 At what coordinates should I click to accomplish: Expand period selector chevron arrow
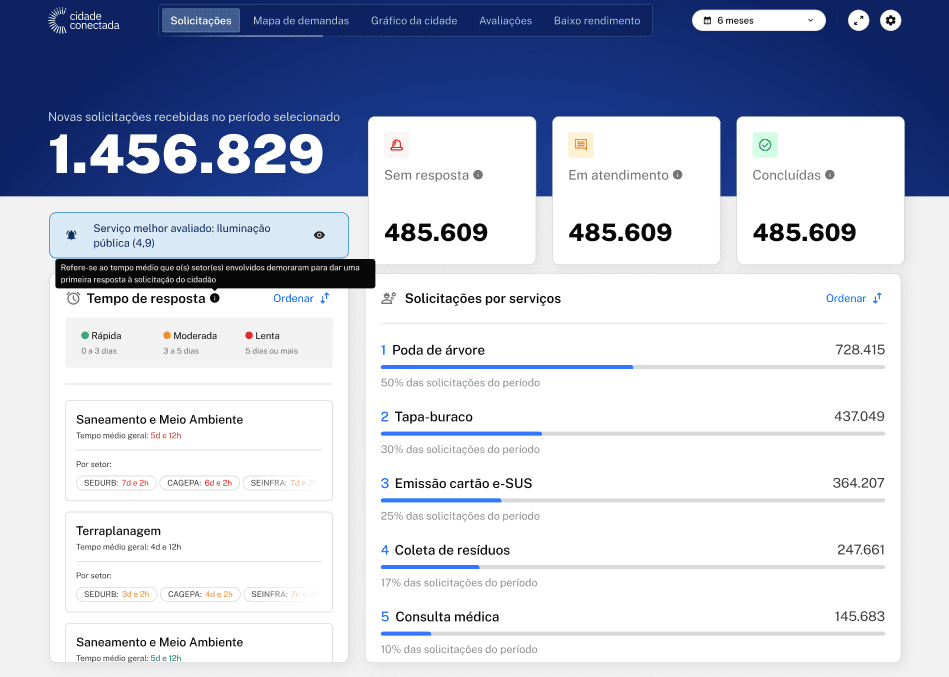[810, 21]
